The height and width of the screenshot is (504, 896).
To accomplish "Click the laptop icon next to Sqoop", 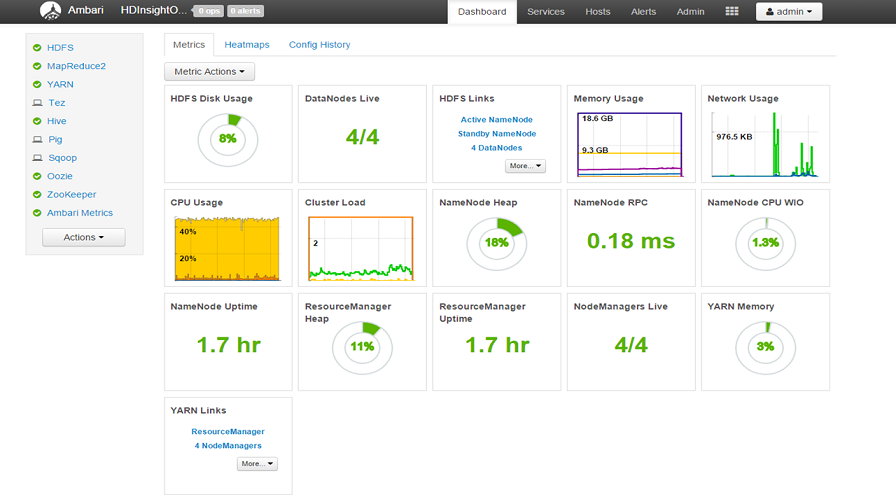I will click(x=38, y=158).
